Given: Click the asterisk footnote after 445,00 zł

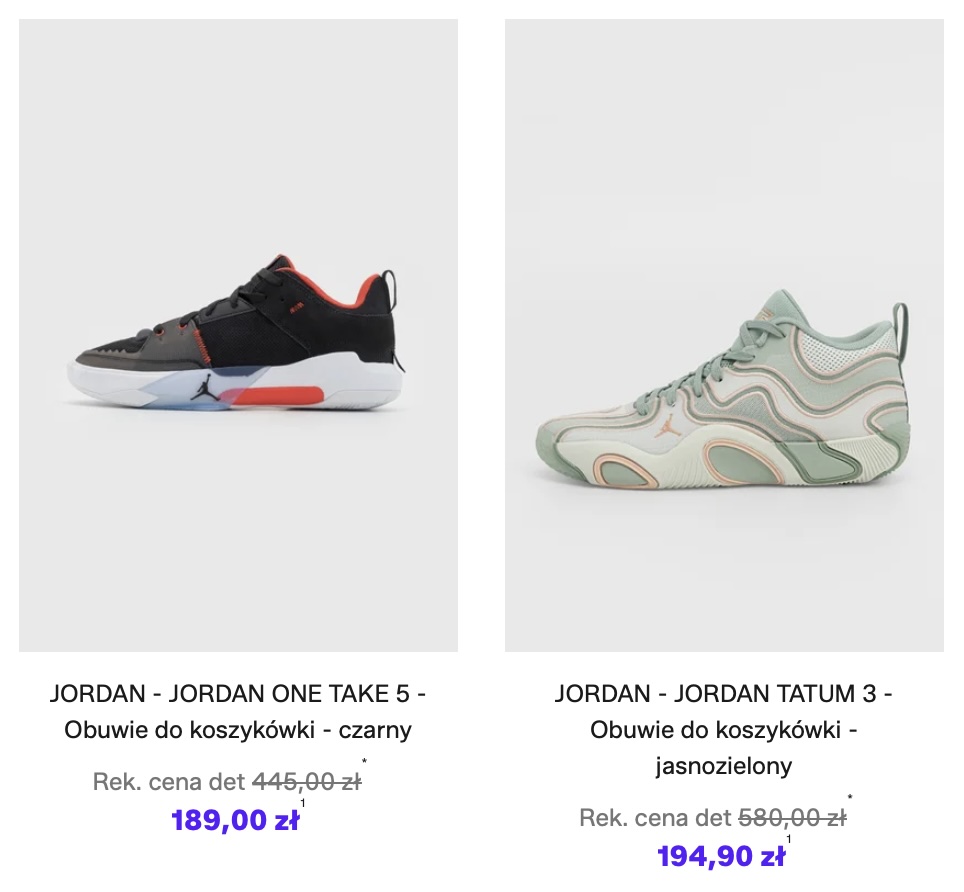Looking at the screenshot, I should tap(365, 762).
